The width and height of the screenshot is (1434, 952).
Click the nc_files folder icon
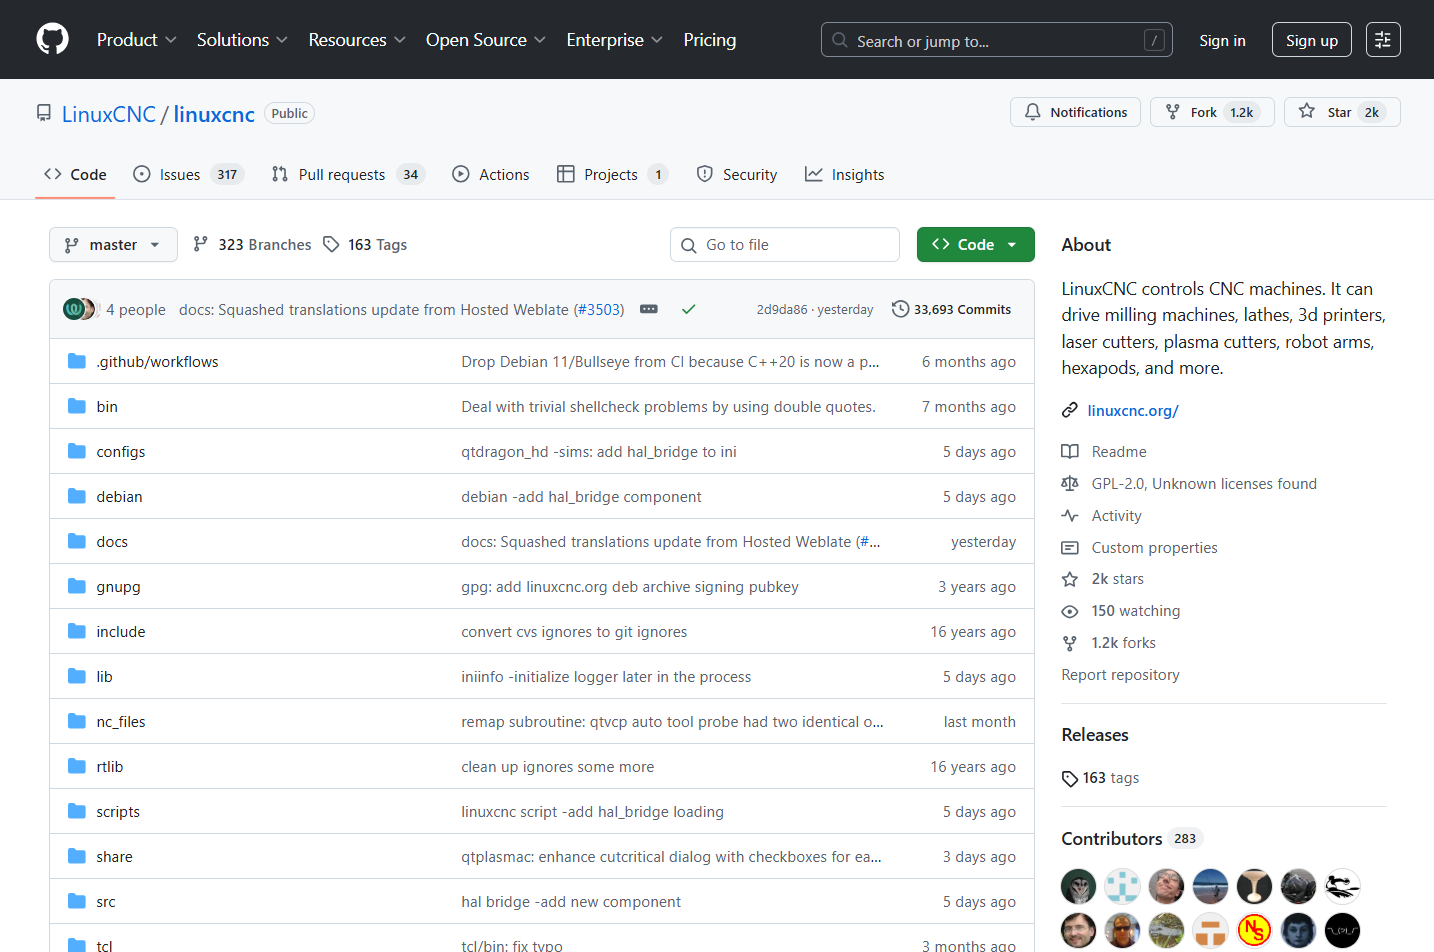(77, 721)
